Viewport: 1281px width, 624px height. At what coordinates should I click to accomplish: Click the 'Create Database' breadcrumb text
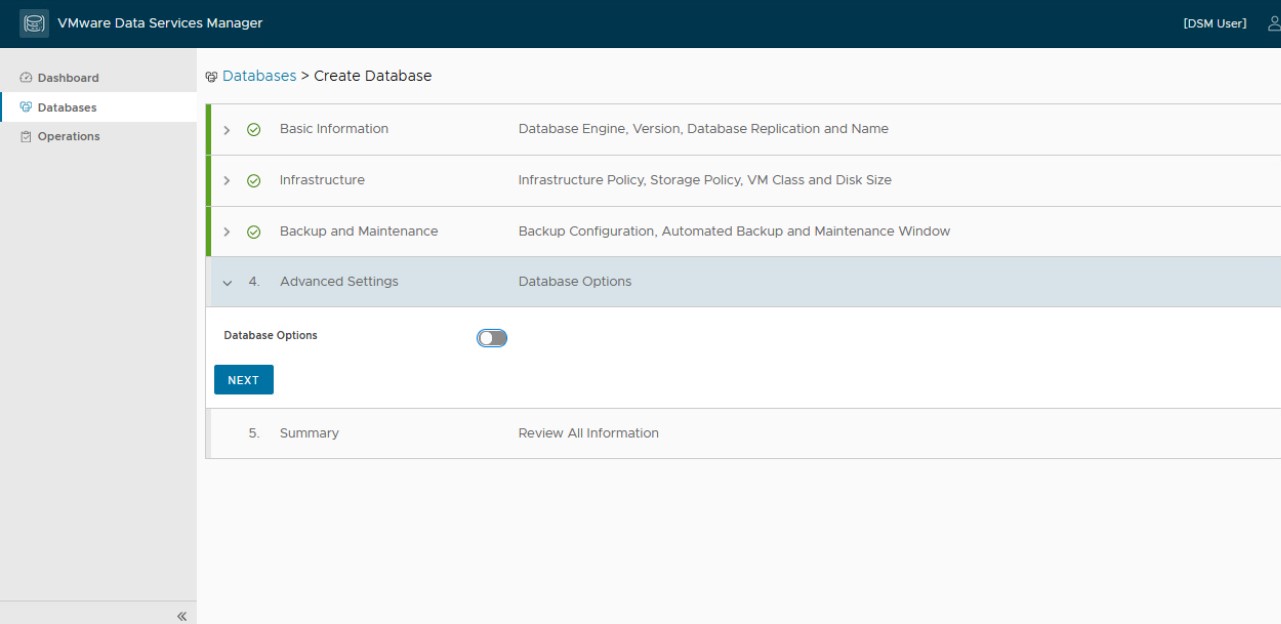(x=373, y=76)
